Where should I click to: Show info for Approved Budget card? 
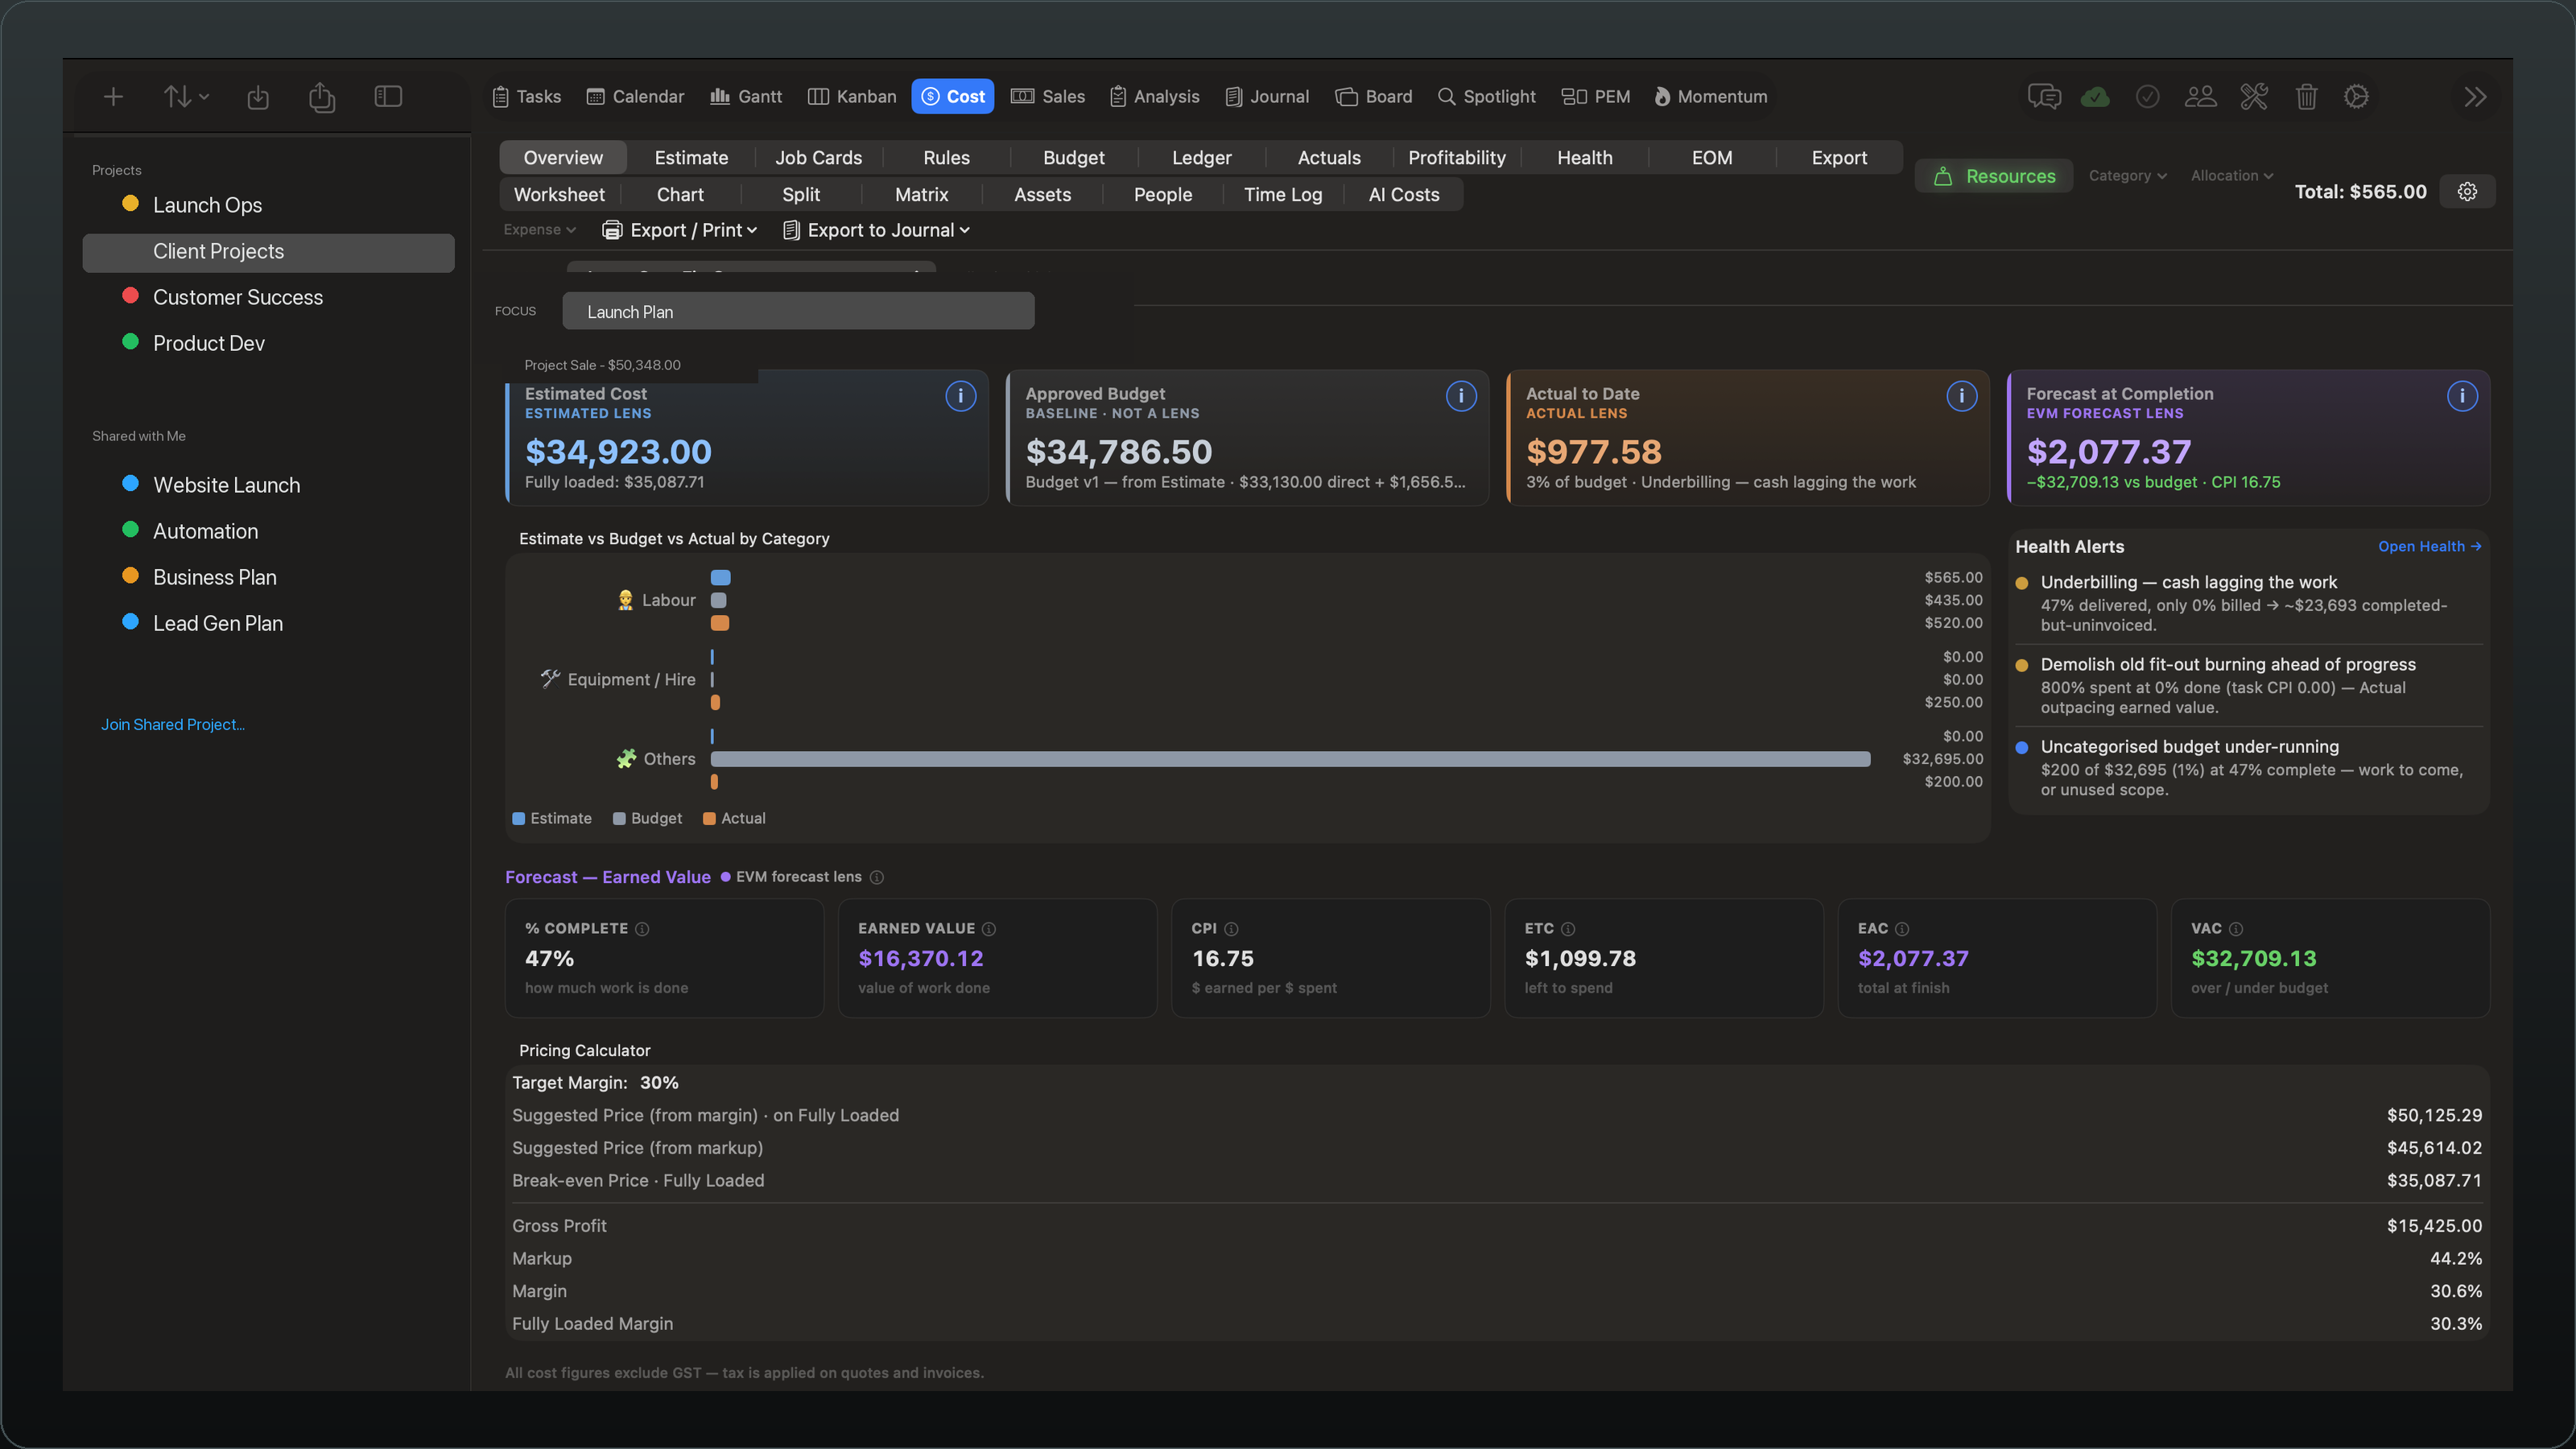pyautogui.click(x=1461, y=396)
